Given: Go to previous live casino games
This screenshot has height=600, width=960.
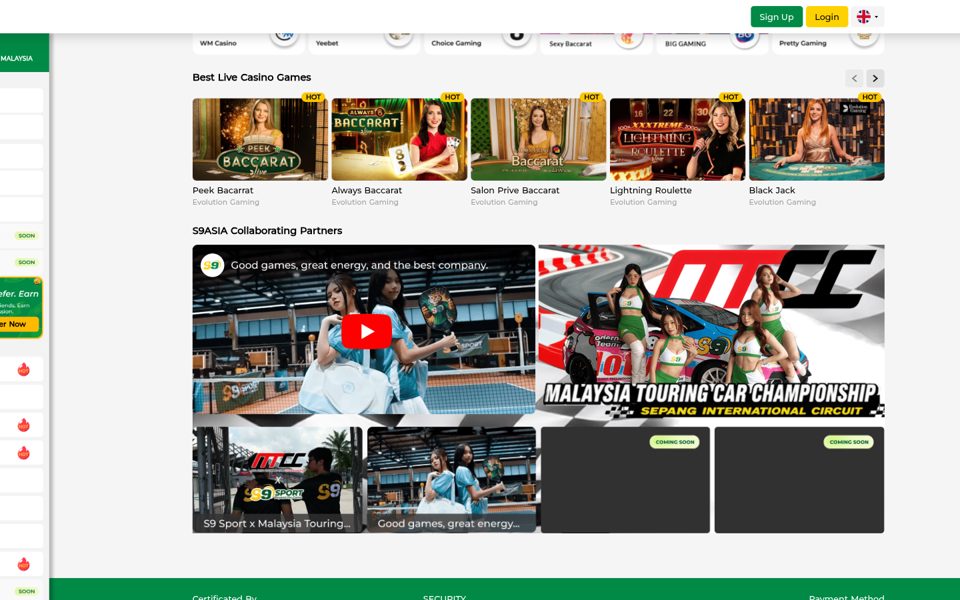Looking at the screenshot, I should pyautogui.click(x=854, y=78).
